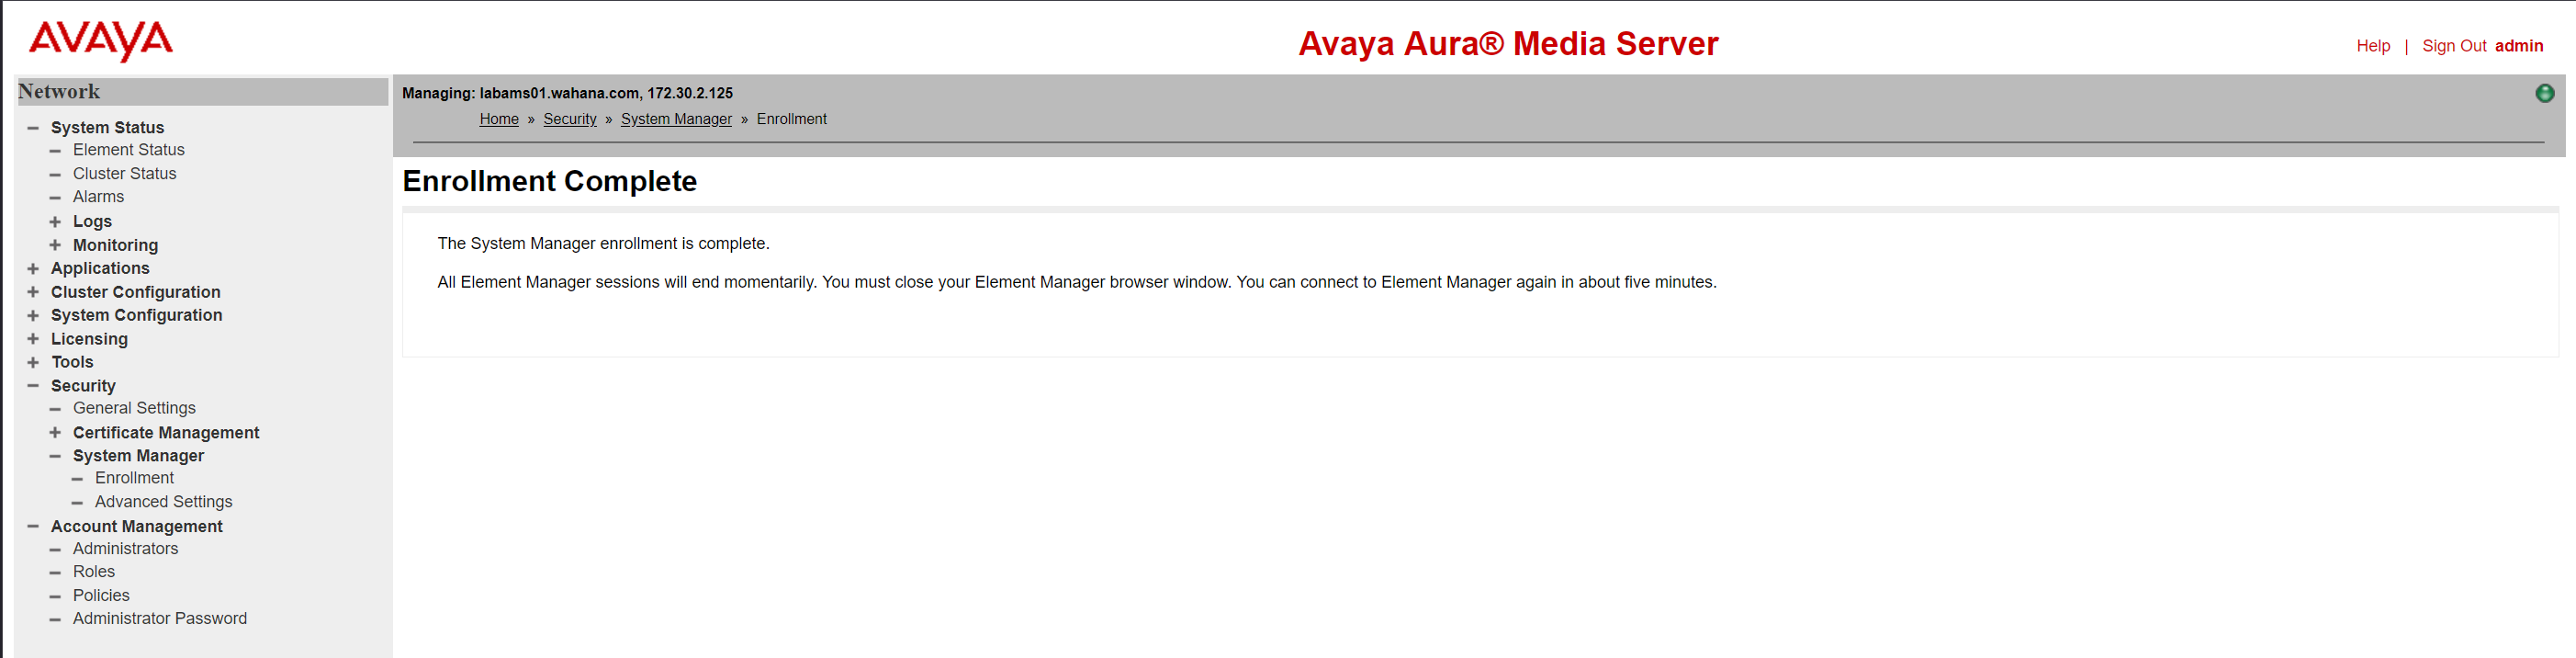Image resolution: width=2576 pixels, height=658 pixels.
Task: Select Advanced Settings under System Manager
Action: (163, 502)
